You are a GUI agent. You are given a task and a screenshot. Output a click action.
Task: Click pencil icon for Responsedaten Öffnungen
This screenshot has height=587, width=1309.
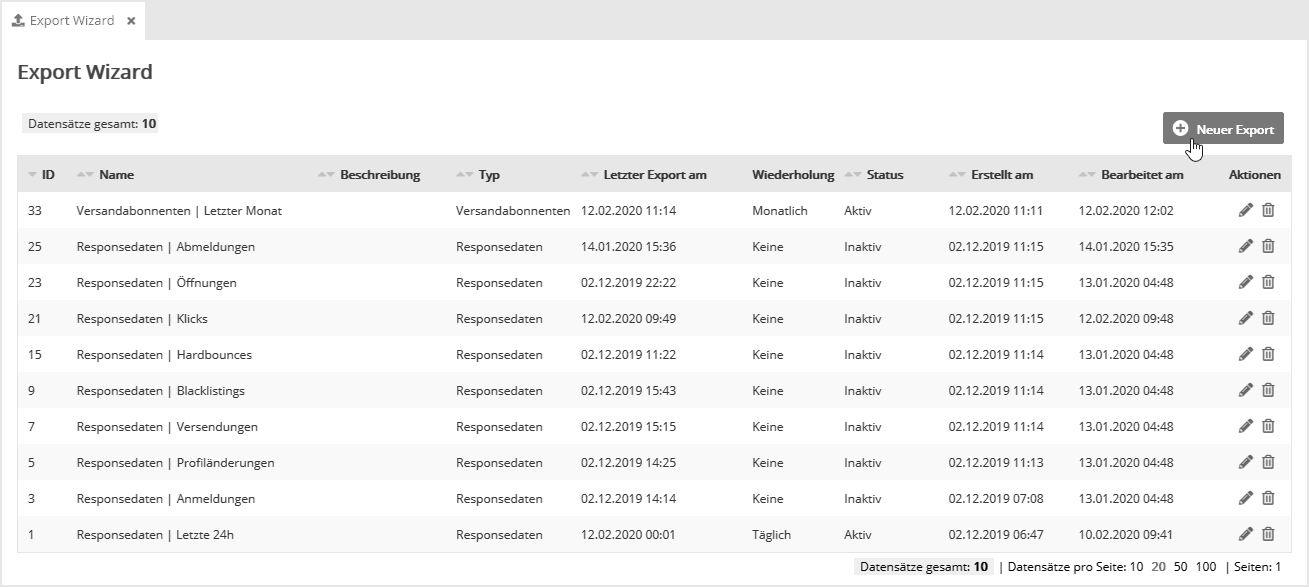coord(1245,283)
